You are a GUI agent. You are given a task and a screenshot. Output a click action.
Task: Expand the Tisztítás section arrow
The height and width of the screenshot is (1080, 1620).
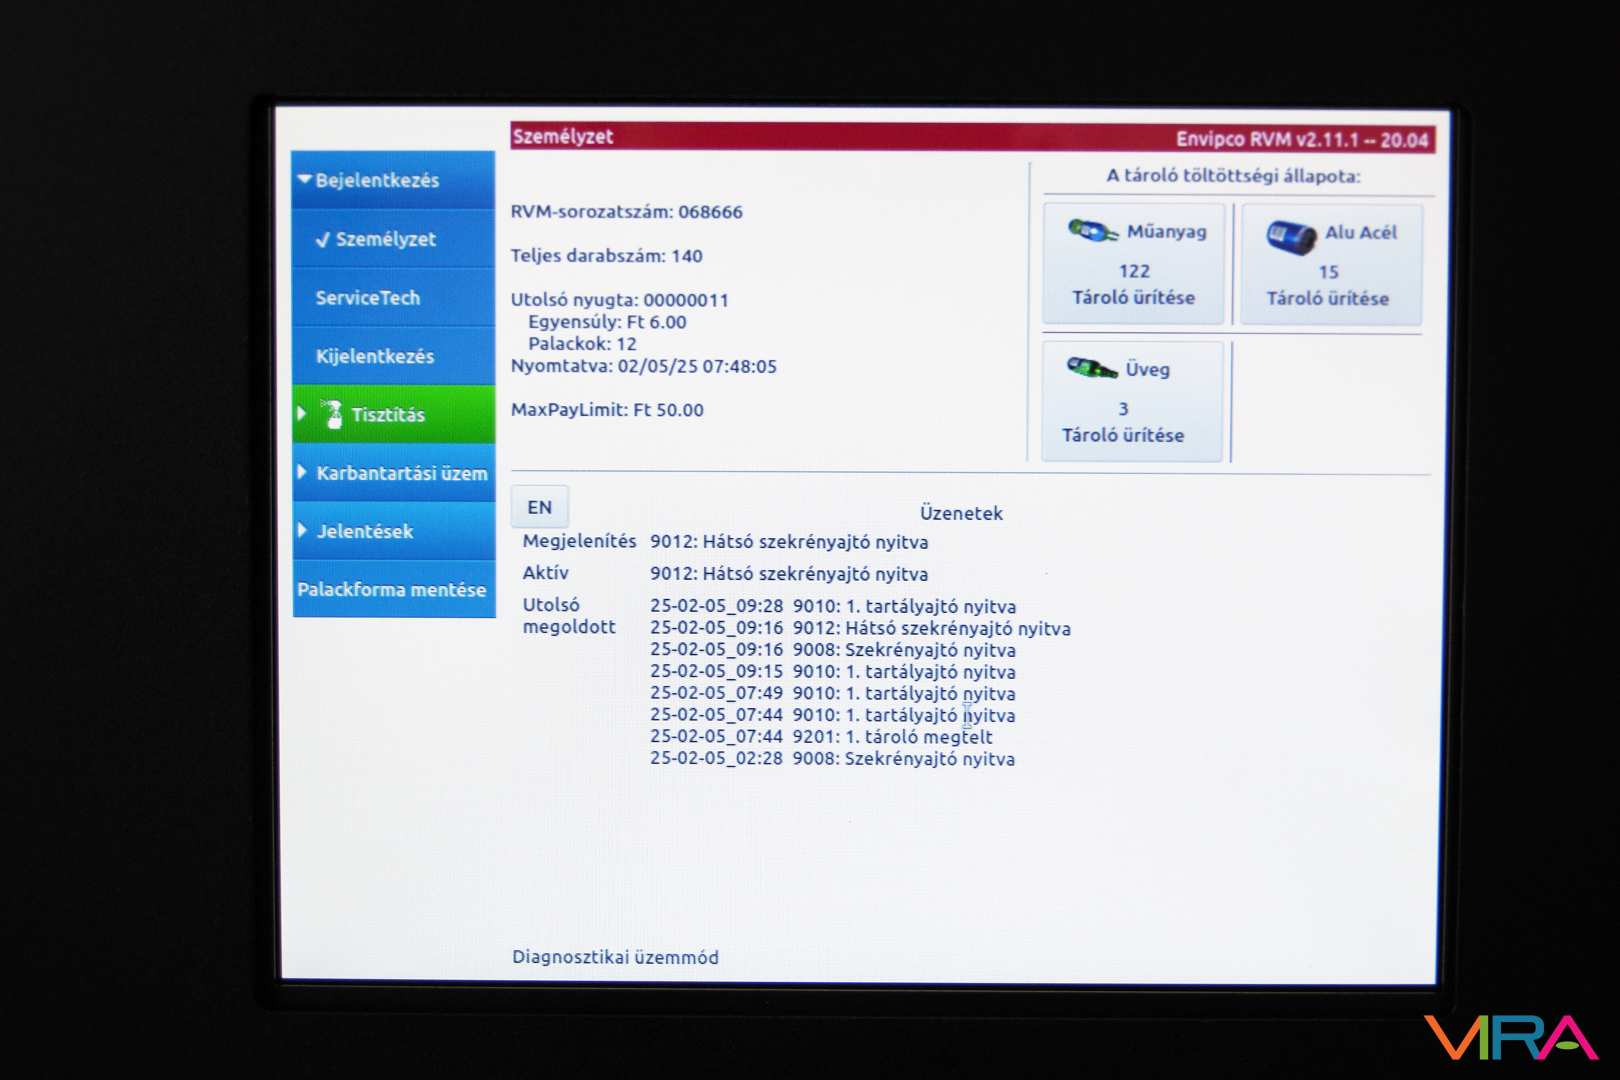click(x=302, y=414)
